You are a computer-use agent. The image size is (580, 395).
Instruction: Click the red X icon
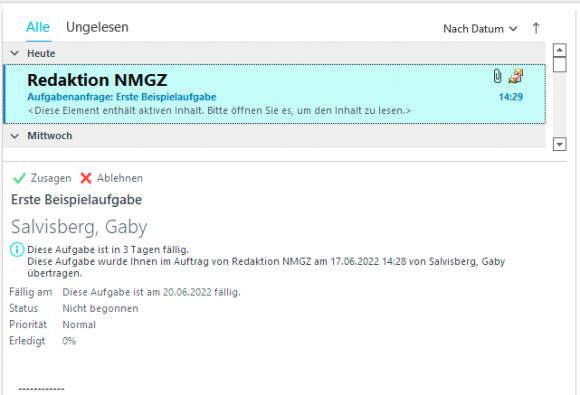pyautogui.click(x=86, y=178)
